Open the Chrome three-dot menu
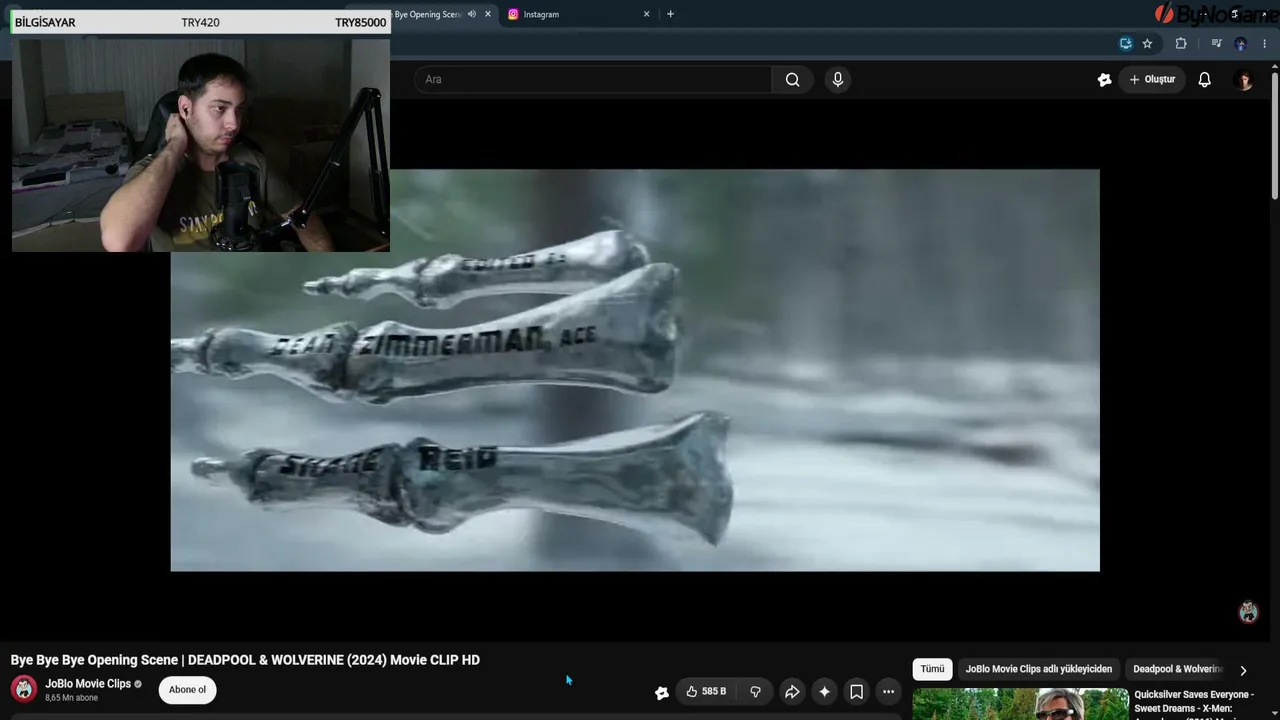1280x720 pixels. tap(1265, 43)
